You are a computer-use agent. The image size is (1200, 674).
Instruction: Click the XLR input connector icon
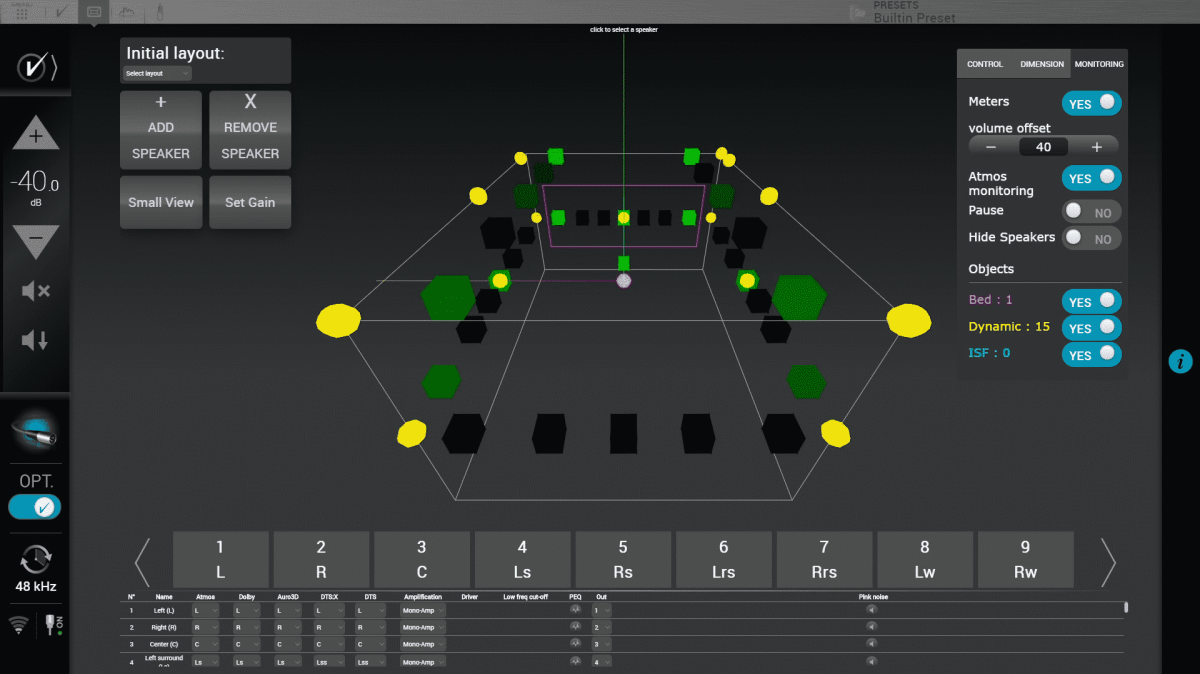35,430
